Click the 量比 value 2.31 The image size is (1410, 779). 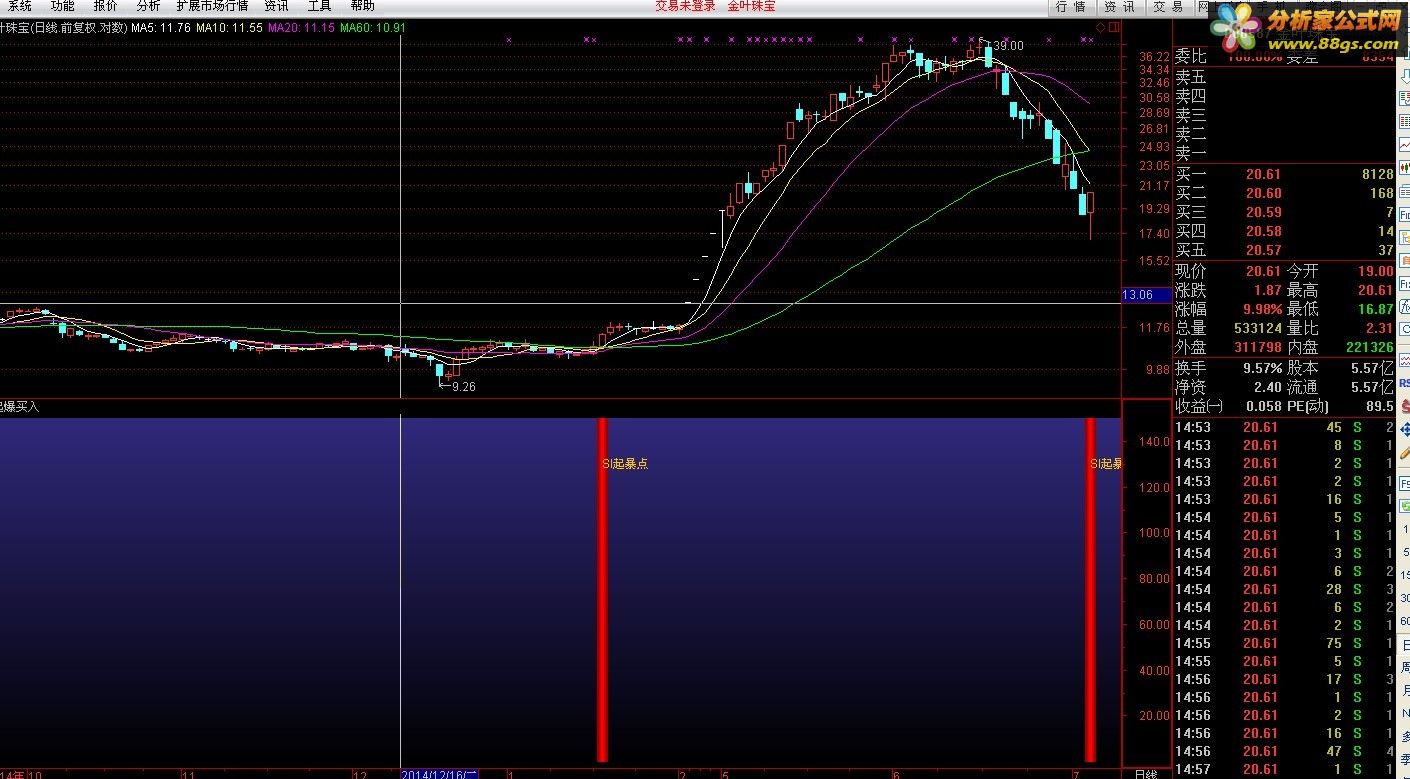1379,328
